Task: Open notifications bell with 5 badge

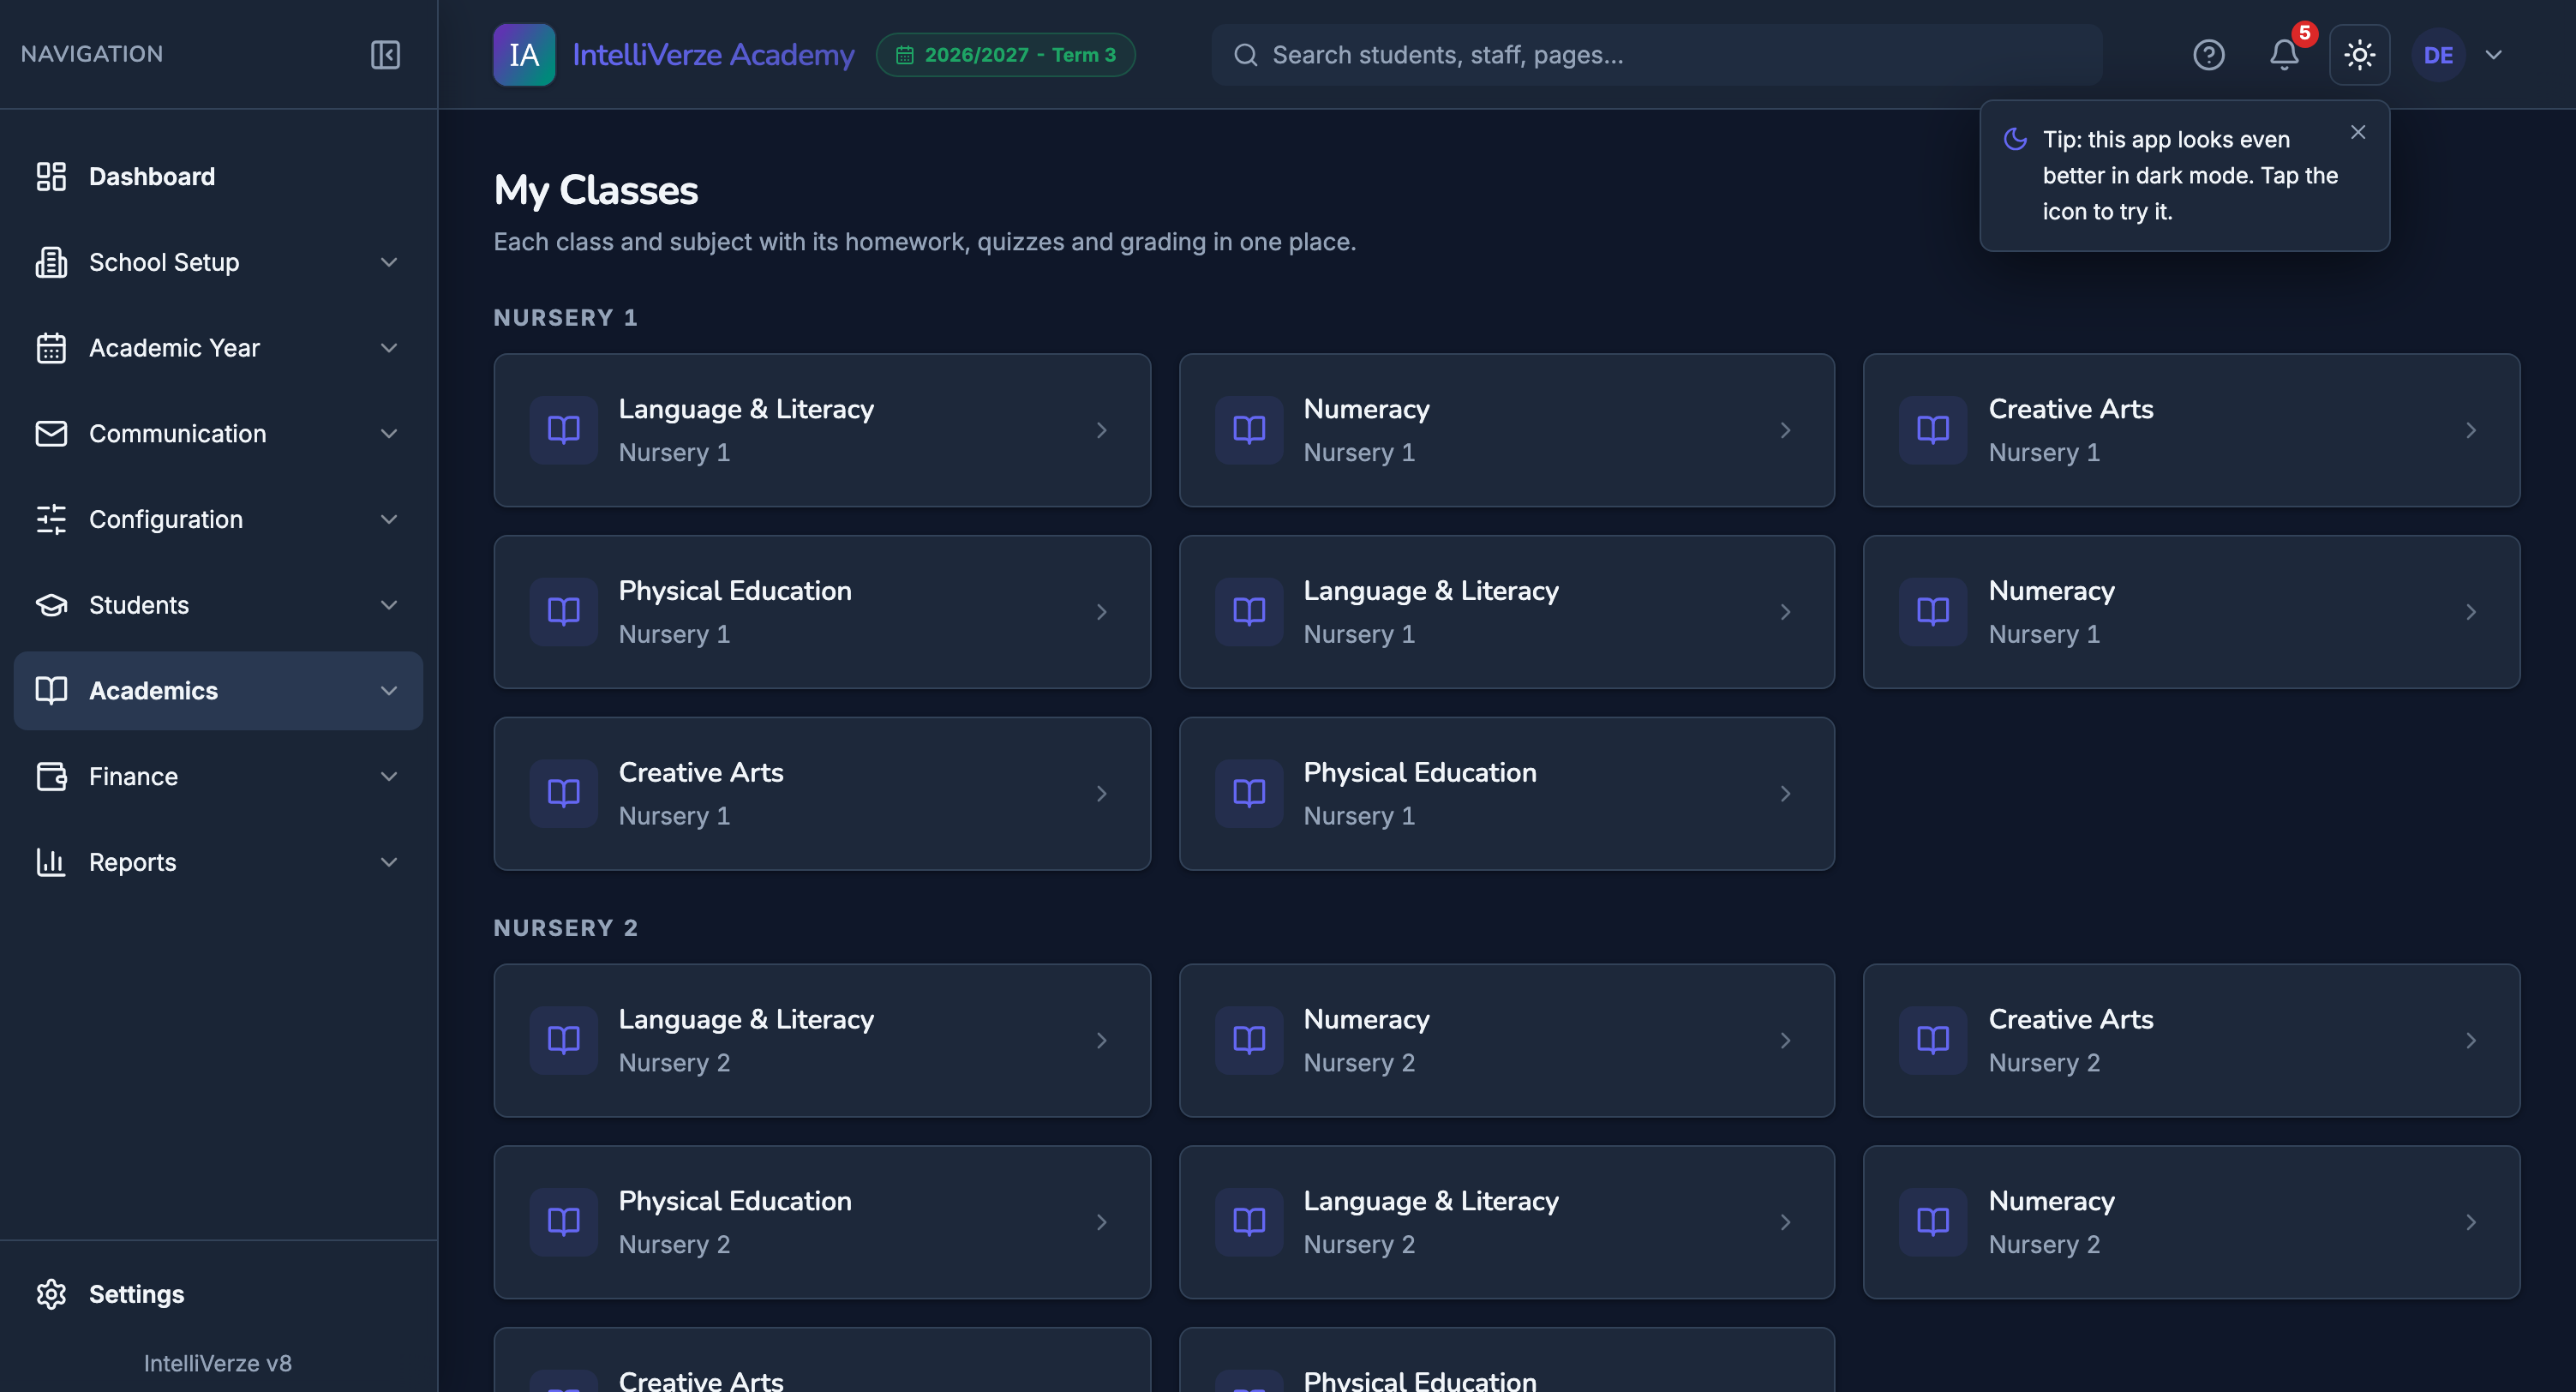Action: (x=2284, y=54)
